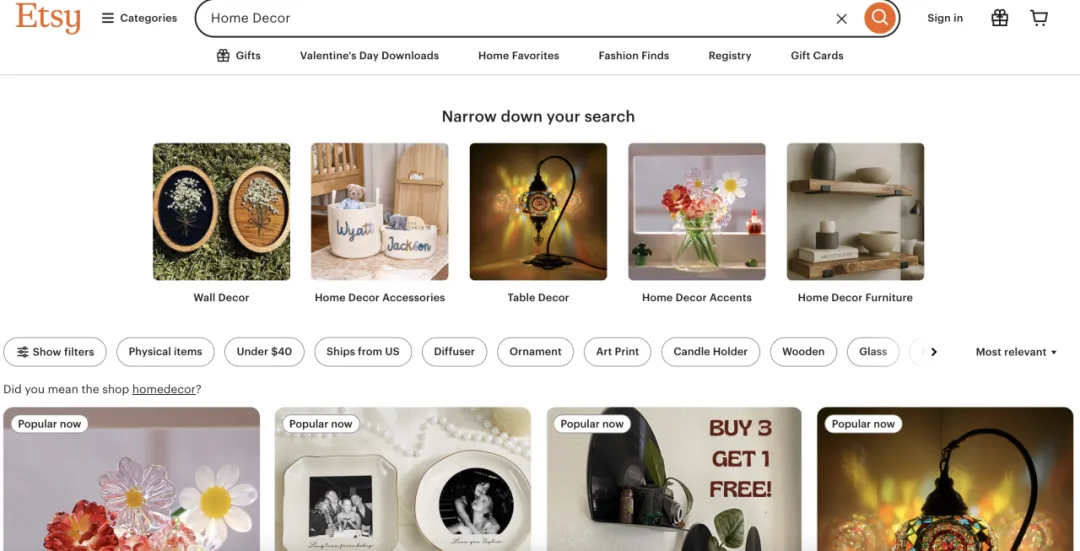The image size is (1080, 551).
Task: Click the Show filters button
Action: (56, 352)
